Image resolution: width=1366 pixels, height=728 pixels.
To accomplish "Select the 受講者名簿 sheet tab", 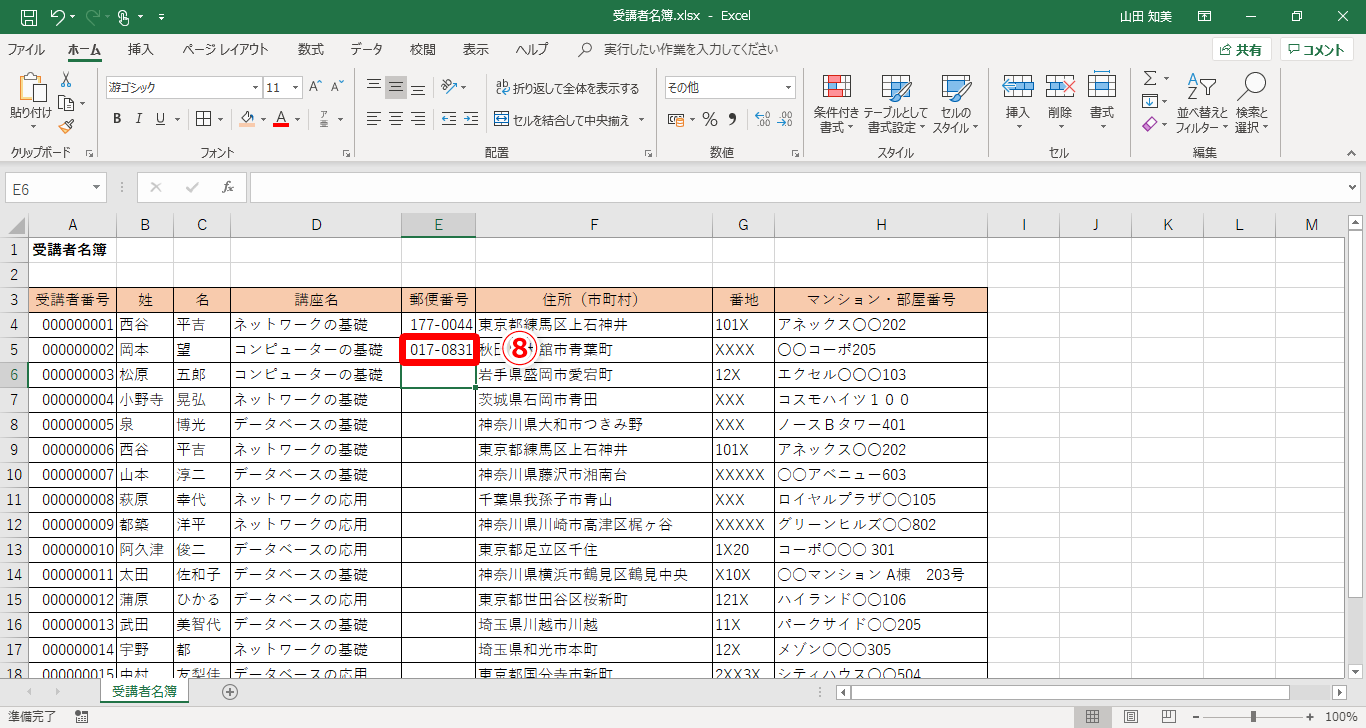I will tap(144, 691).
